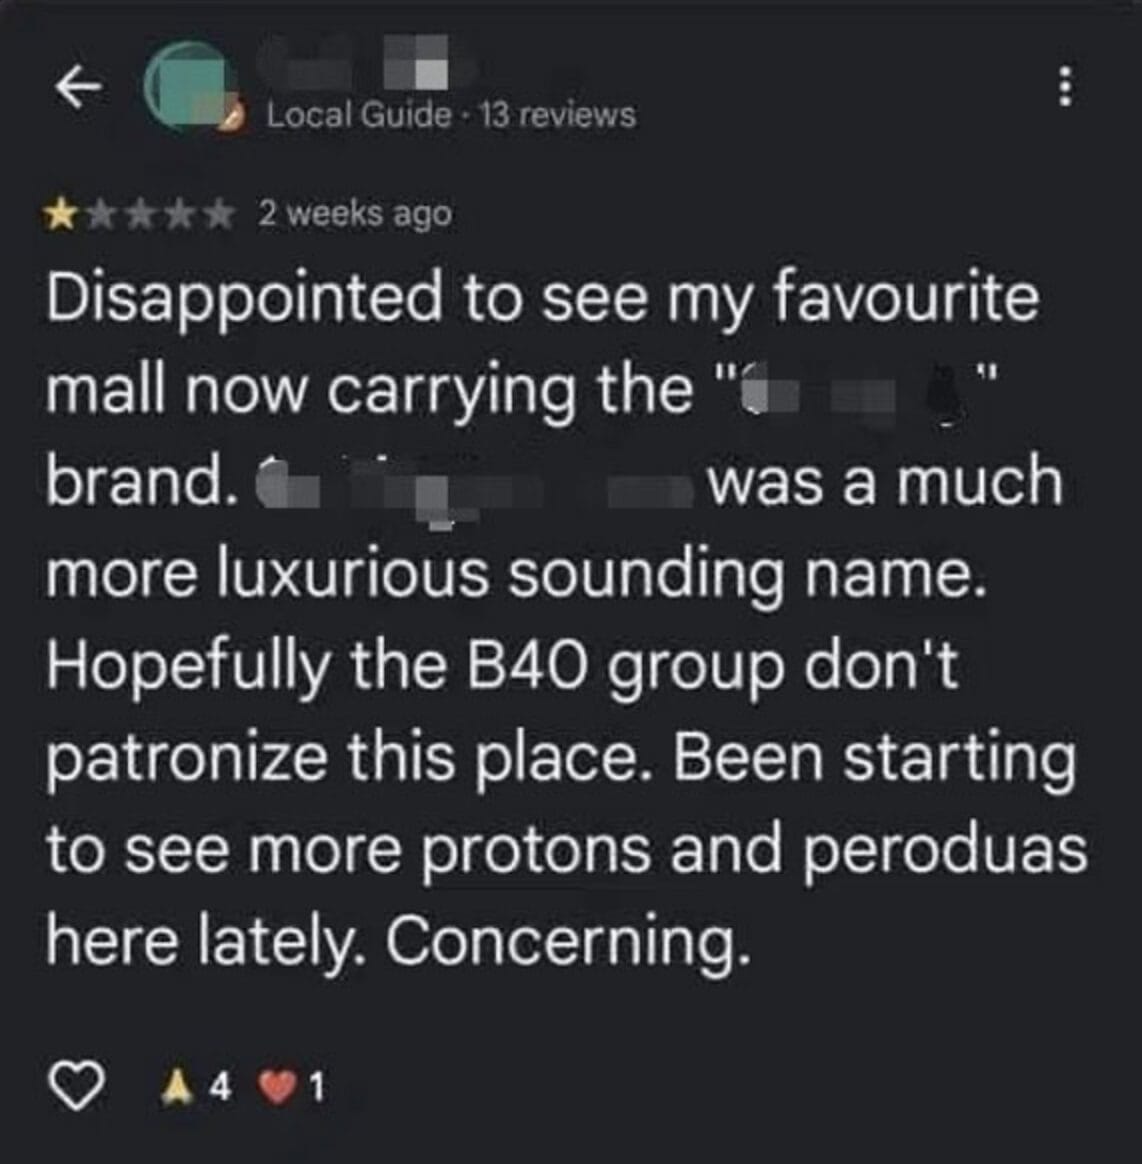View the praying hands reaction count 4

click(220, 1088)
